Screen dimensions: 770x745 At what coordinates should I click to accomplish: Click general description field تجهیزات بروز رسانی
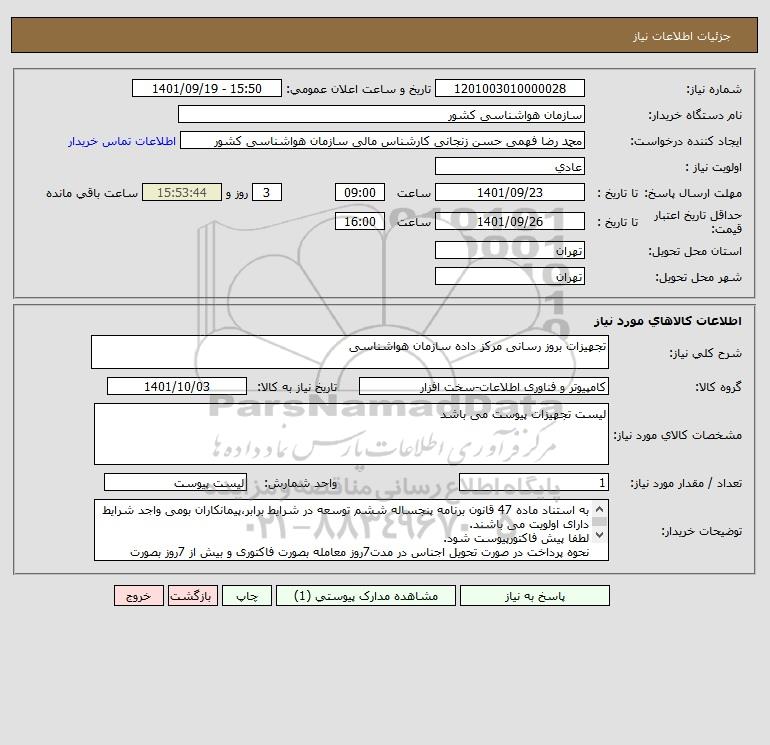coord(350,352)
